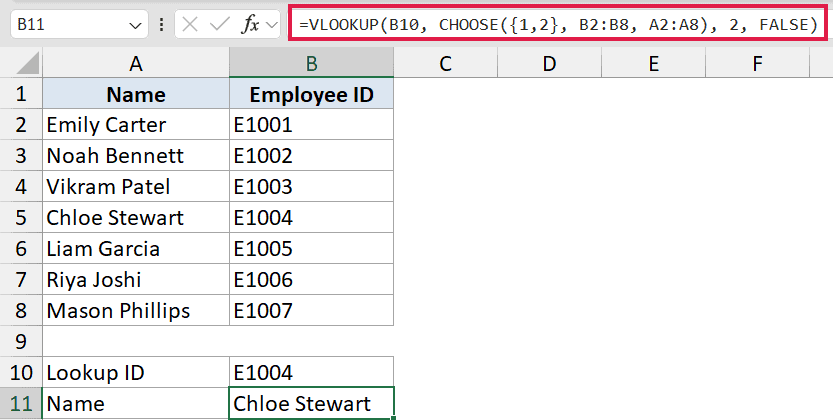Screen dimensions: 833x420
Task: Select the Chloe Stewart cell in row 5
Action: coord(136,217)
